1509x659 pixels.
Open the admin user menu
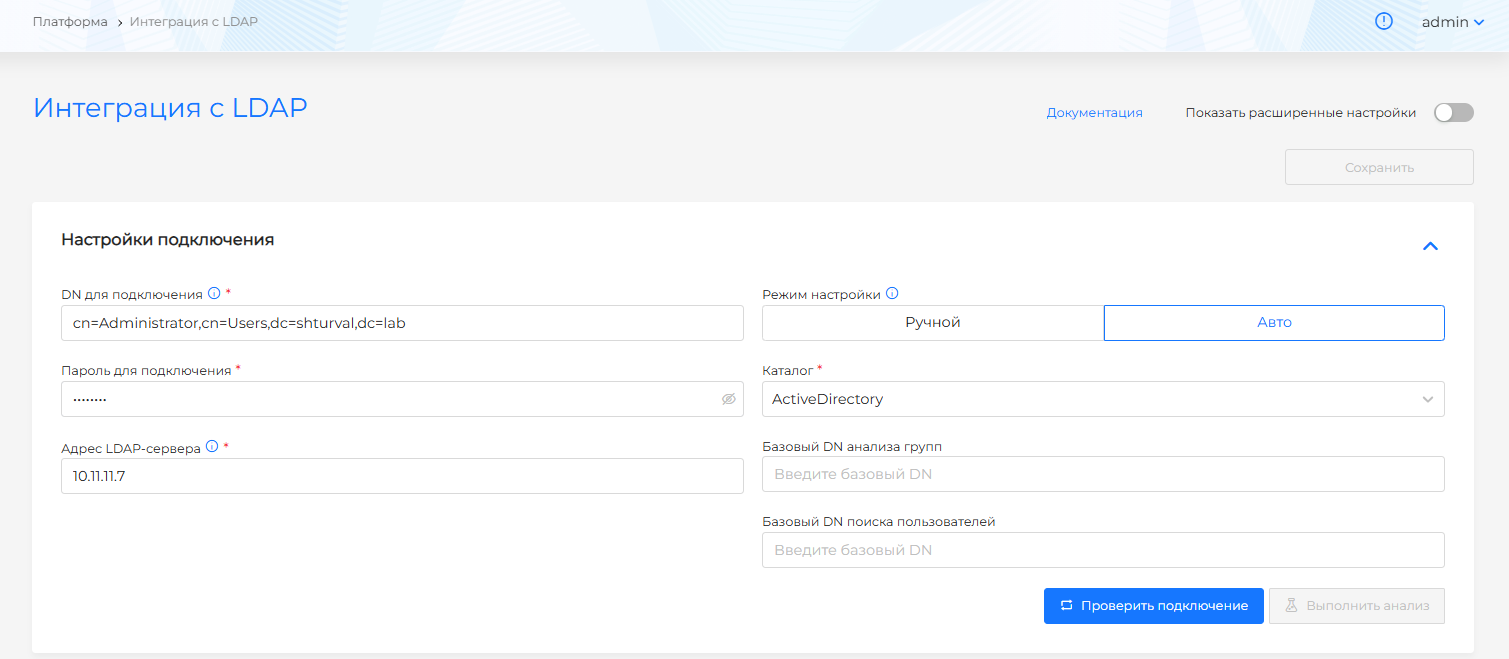1452,22
